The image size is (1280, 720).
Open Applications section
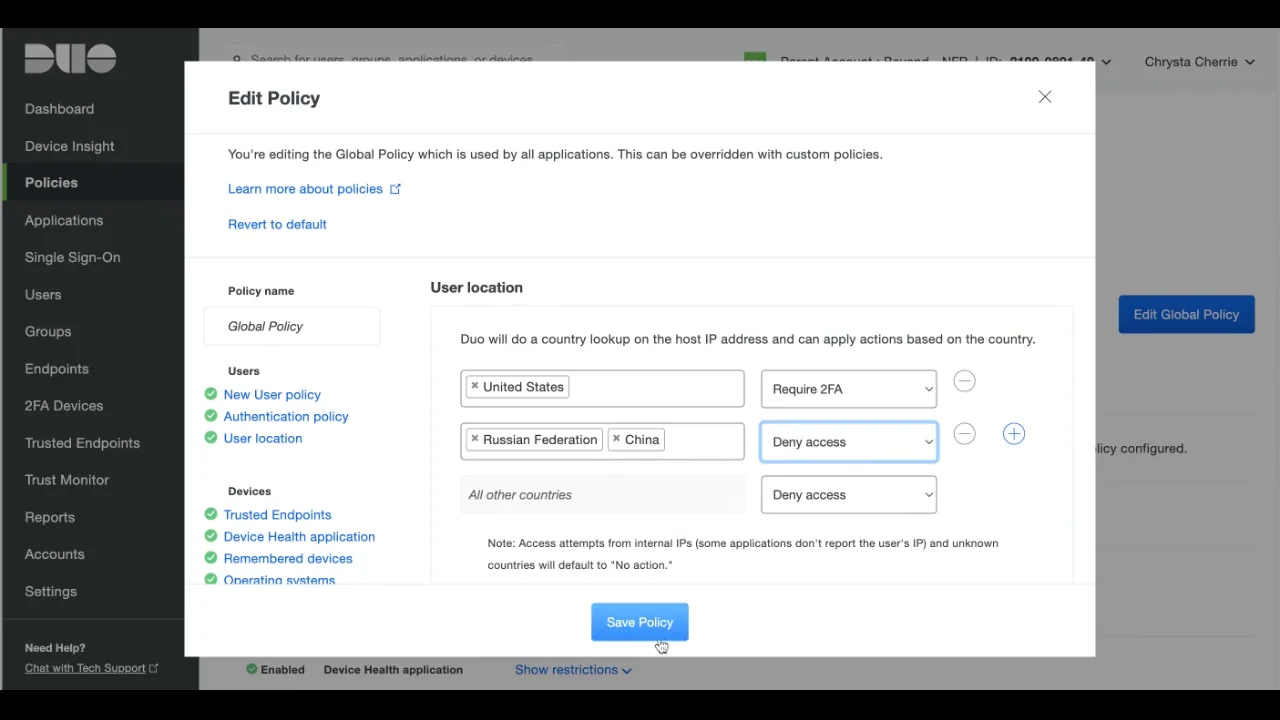click(x=64, y=220)
